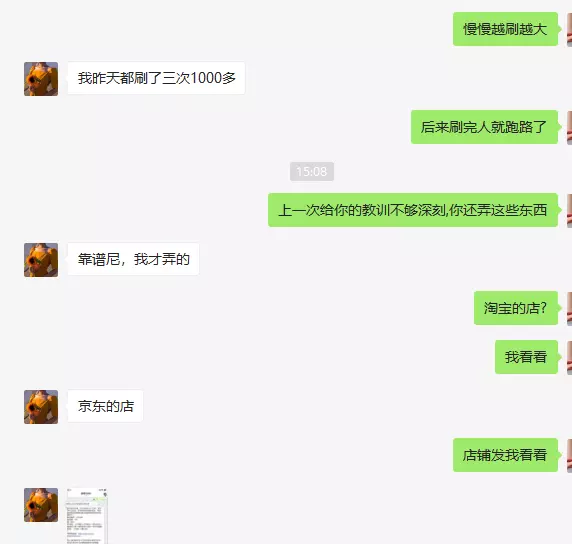Click contact avatar beside 京东的店 message

tap(41, 407)
